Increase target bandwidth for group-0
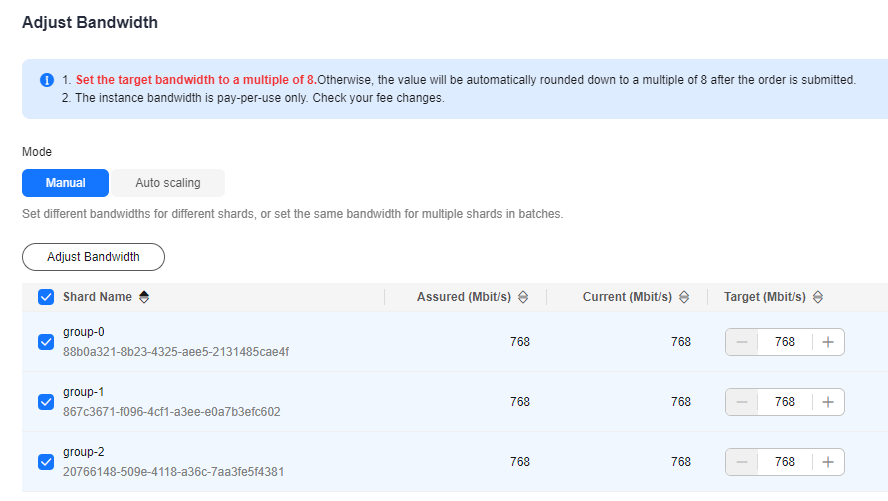888x501 pixels. (828, 342)
